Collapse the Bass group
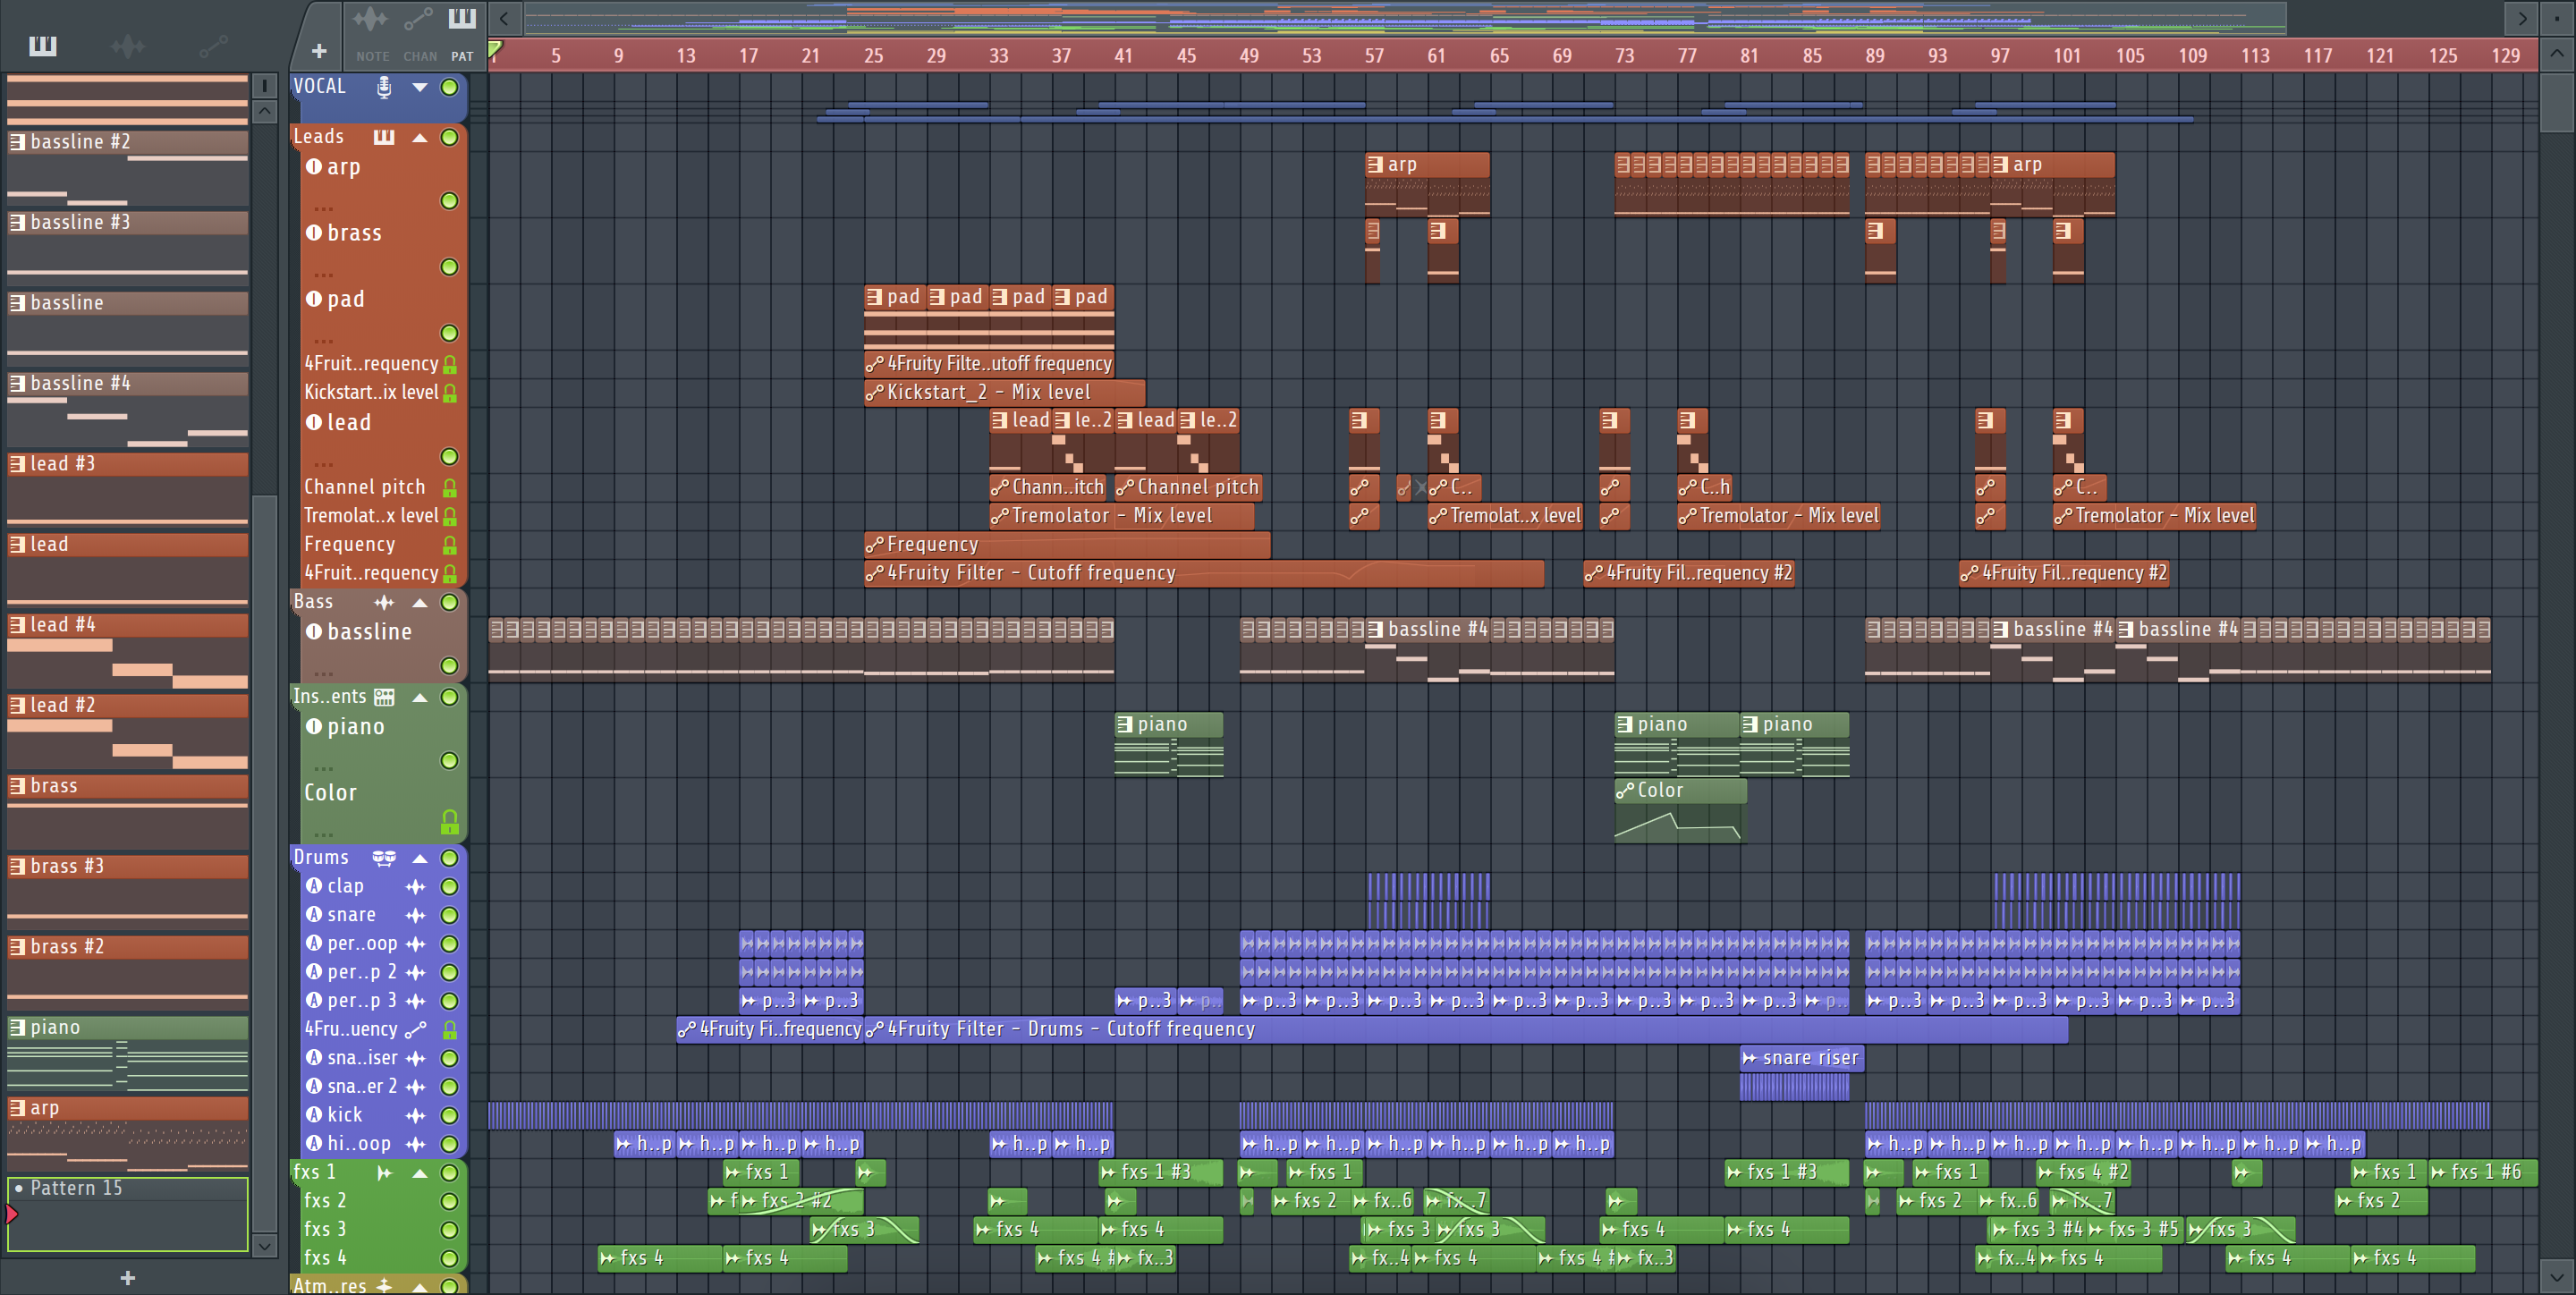The width and height of the screenshot is (2576, 1295). click(420, 602)
